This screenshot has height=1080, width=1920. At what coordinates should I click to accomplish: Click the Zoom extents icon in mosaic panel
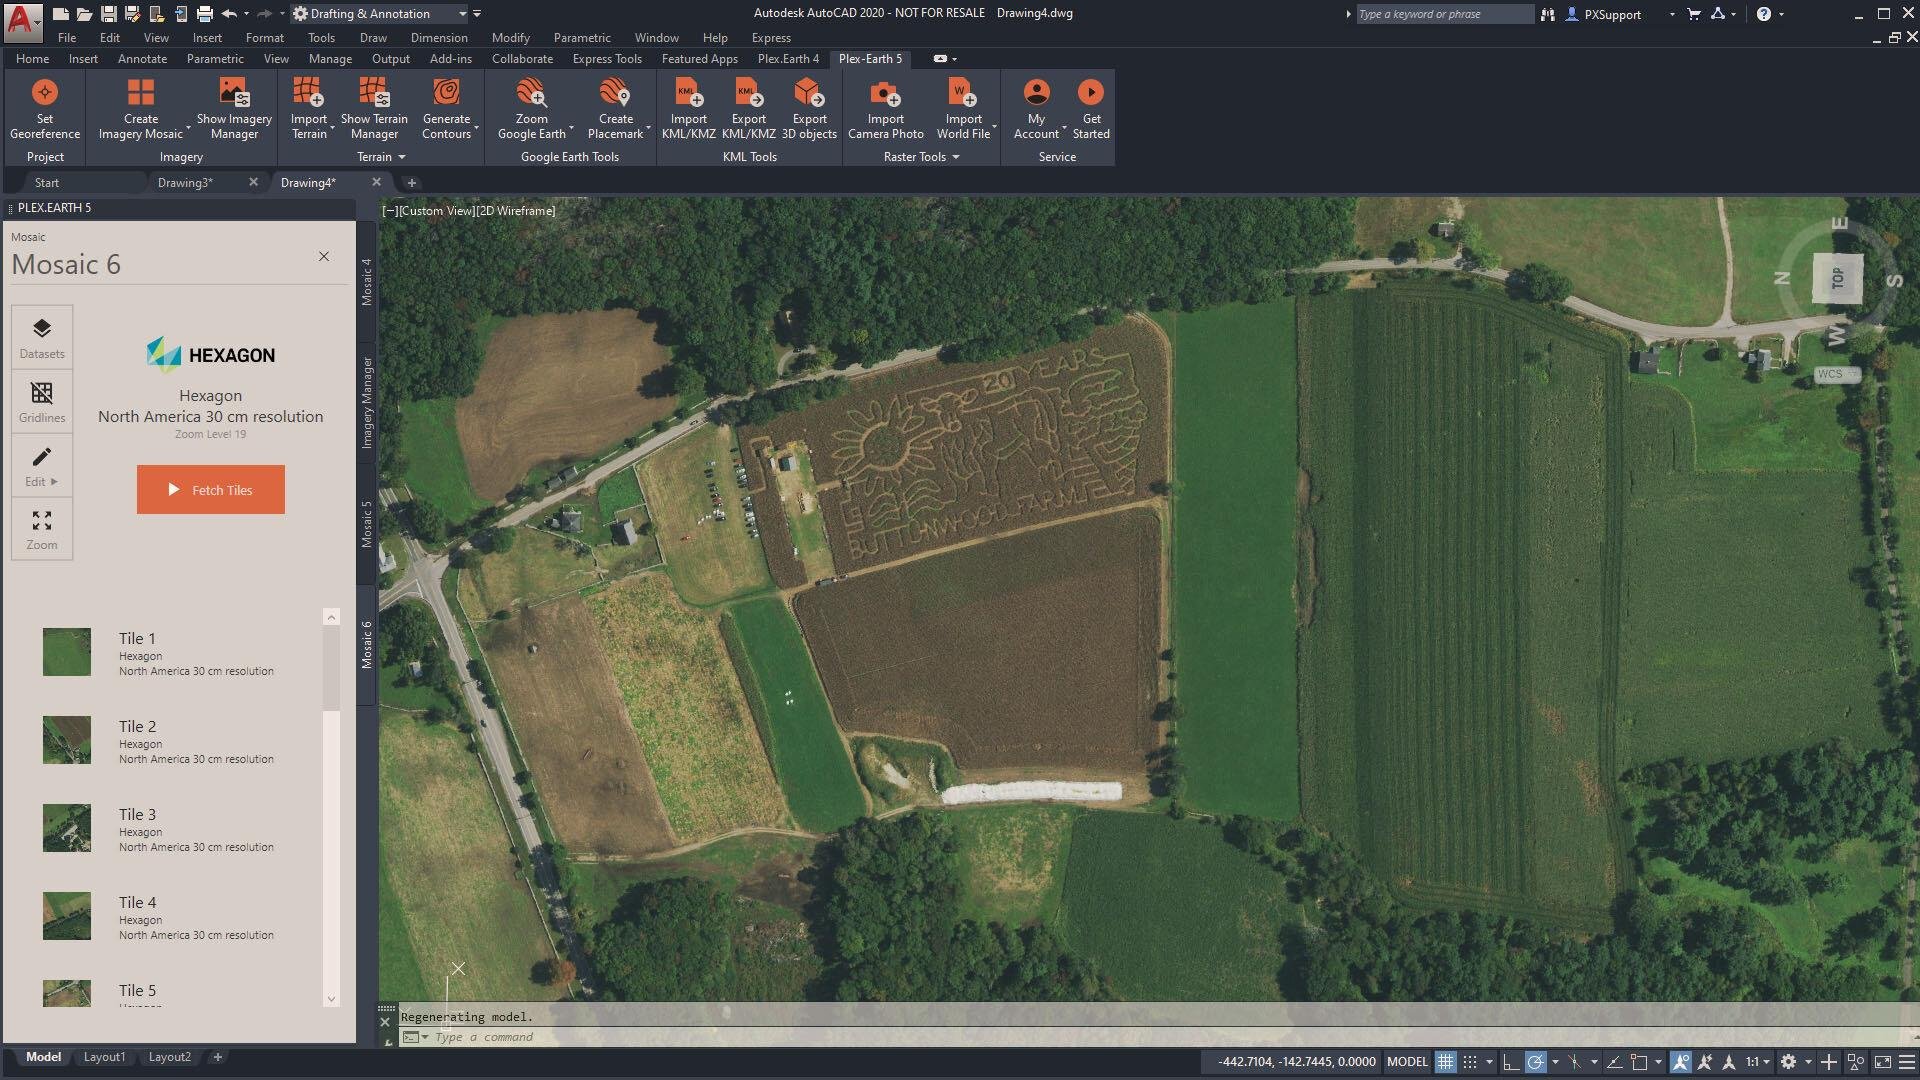click(x=42, y=529)
